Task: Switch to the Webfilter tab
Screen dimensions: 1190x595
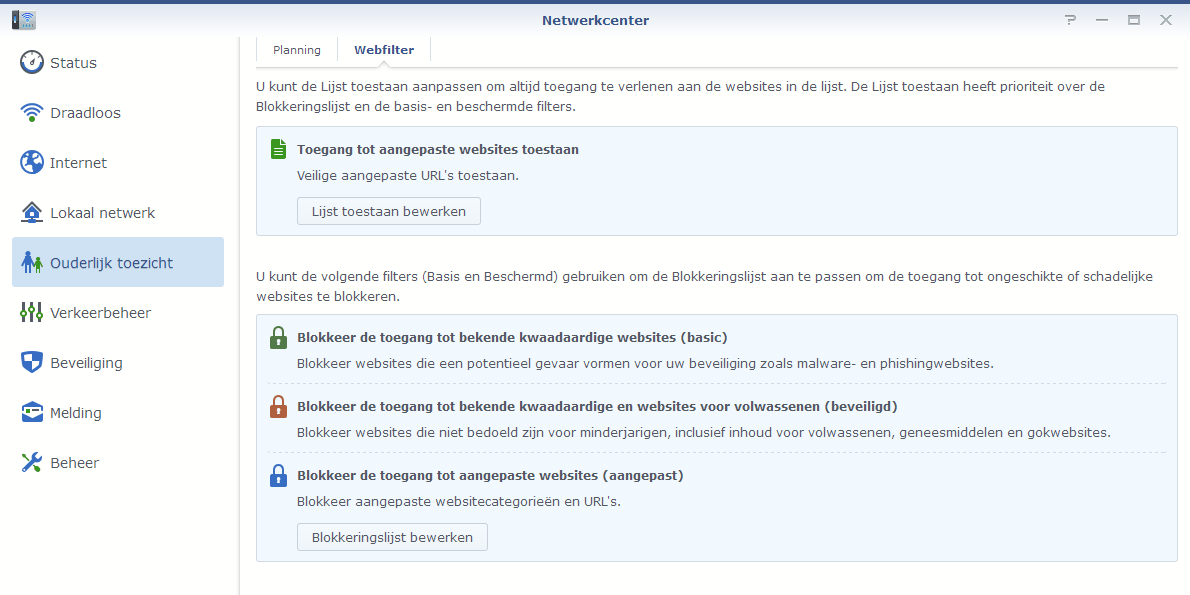Action: [x=383, y=49]
